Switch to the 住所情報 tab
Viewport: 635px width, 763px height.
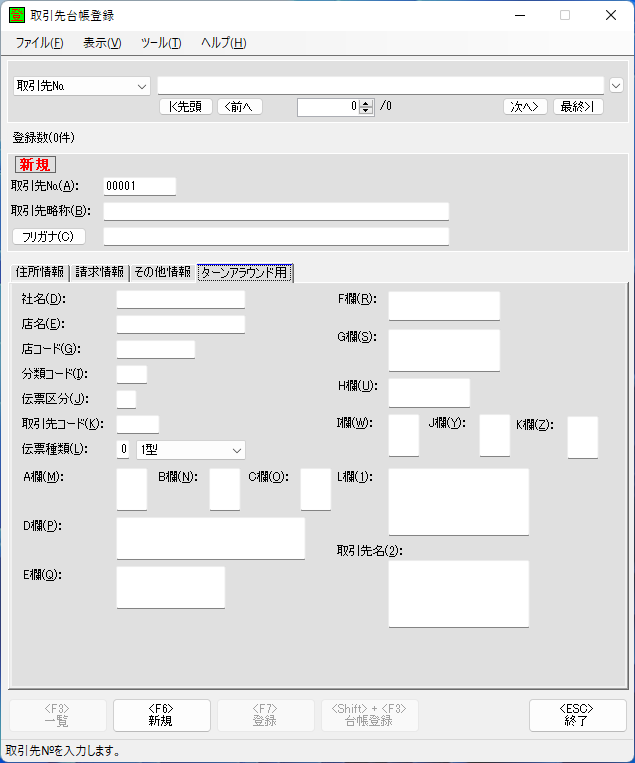(x=40, y=272)
